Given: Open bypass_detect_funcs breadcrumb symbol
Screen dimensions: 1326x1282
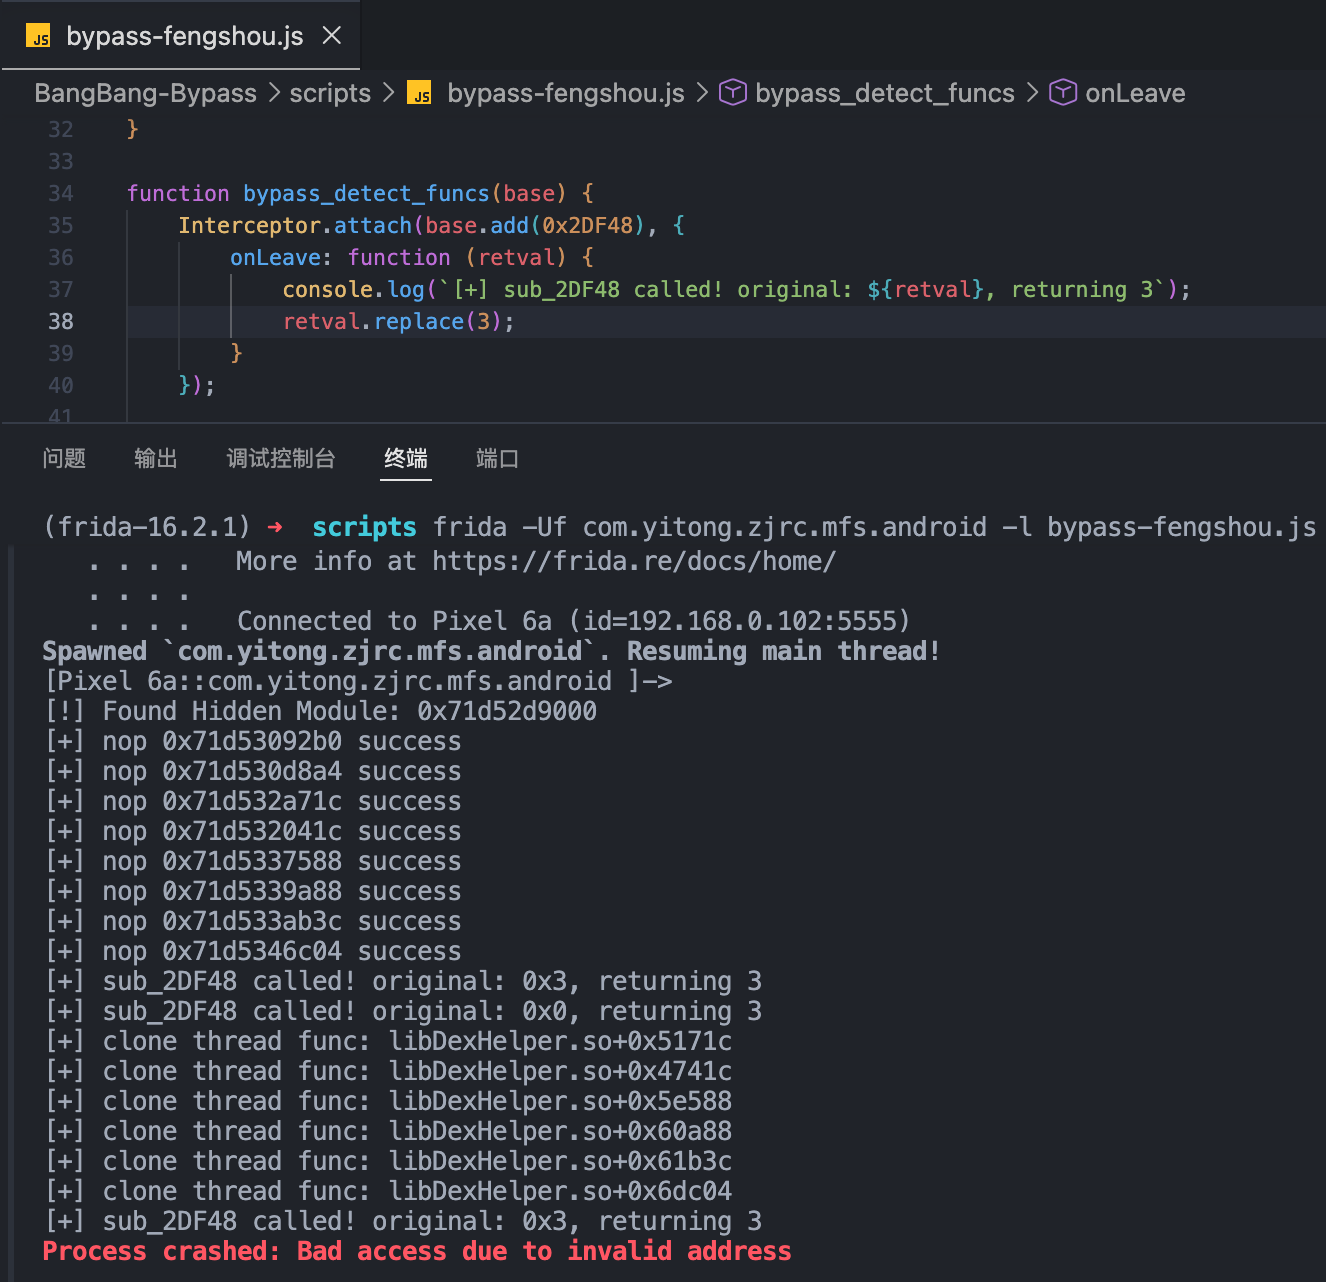Looking at the screenshot, I should click(x=884, y=93).
